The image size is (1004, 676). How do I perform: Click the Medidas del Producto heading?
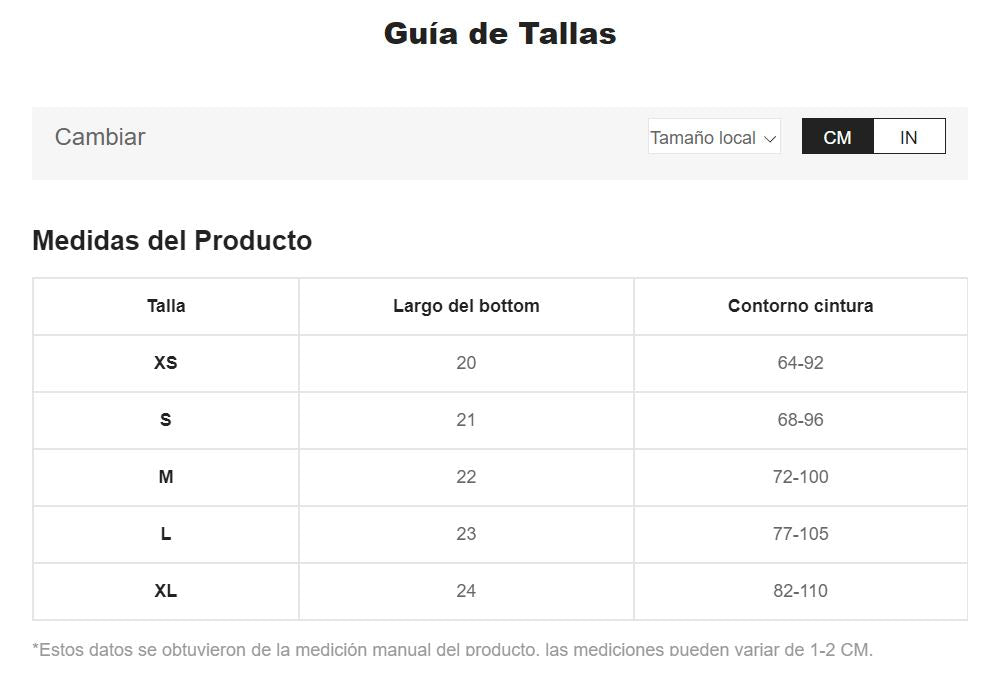(x=172, y=241)
